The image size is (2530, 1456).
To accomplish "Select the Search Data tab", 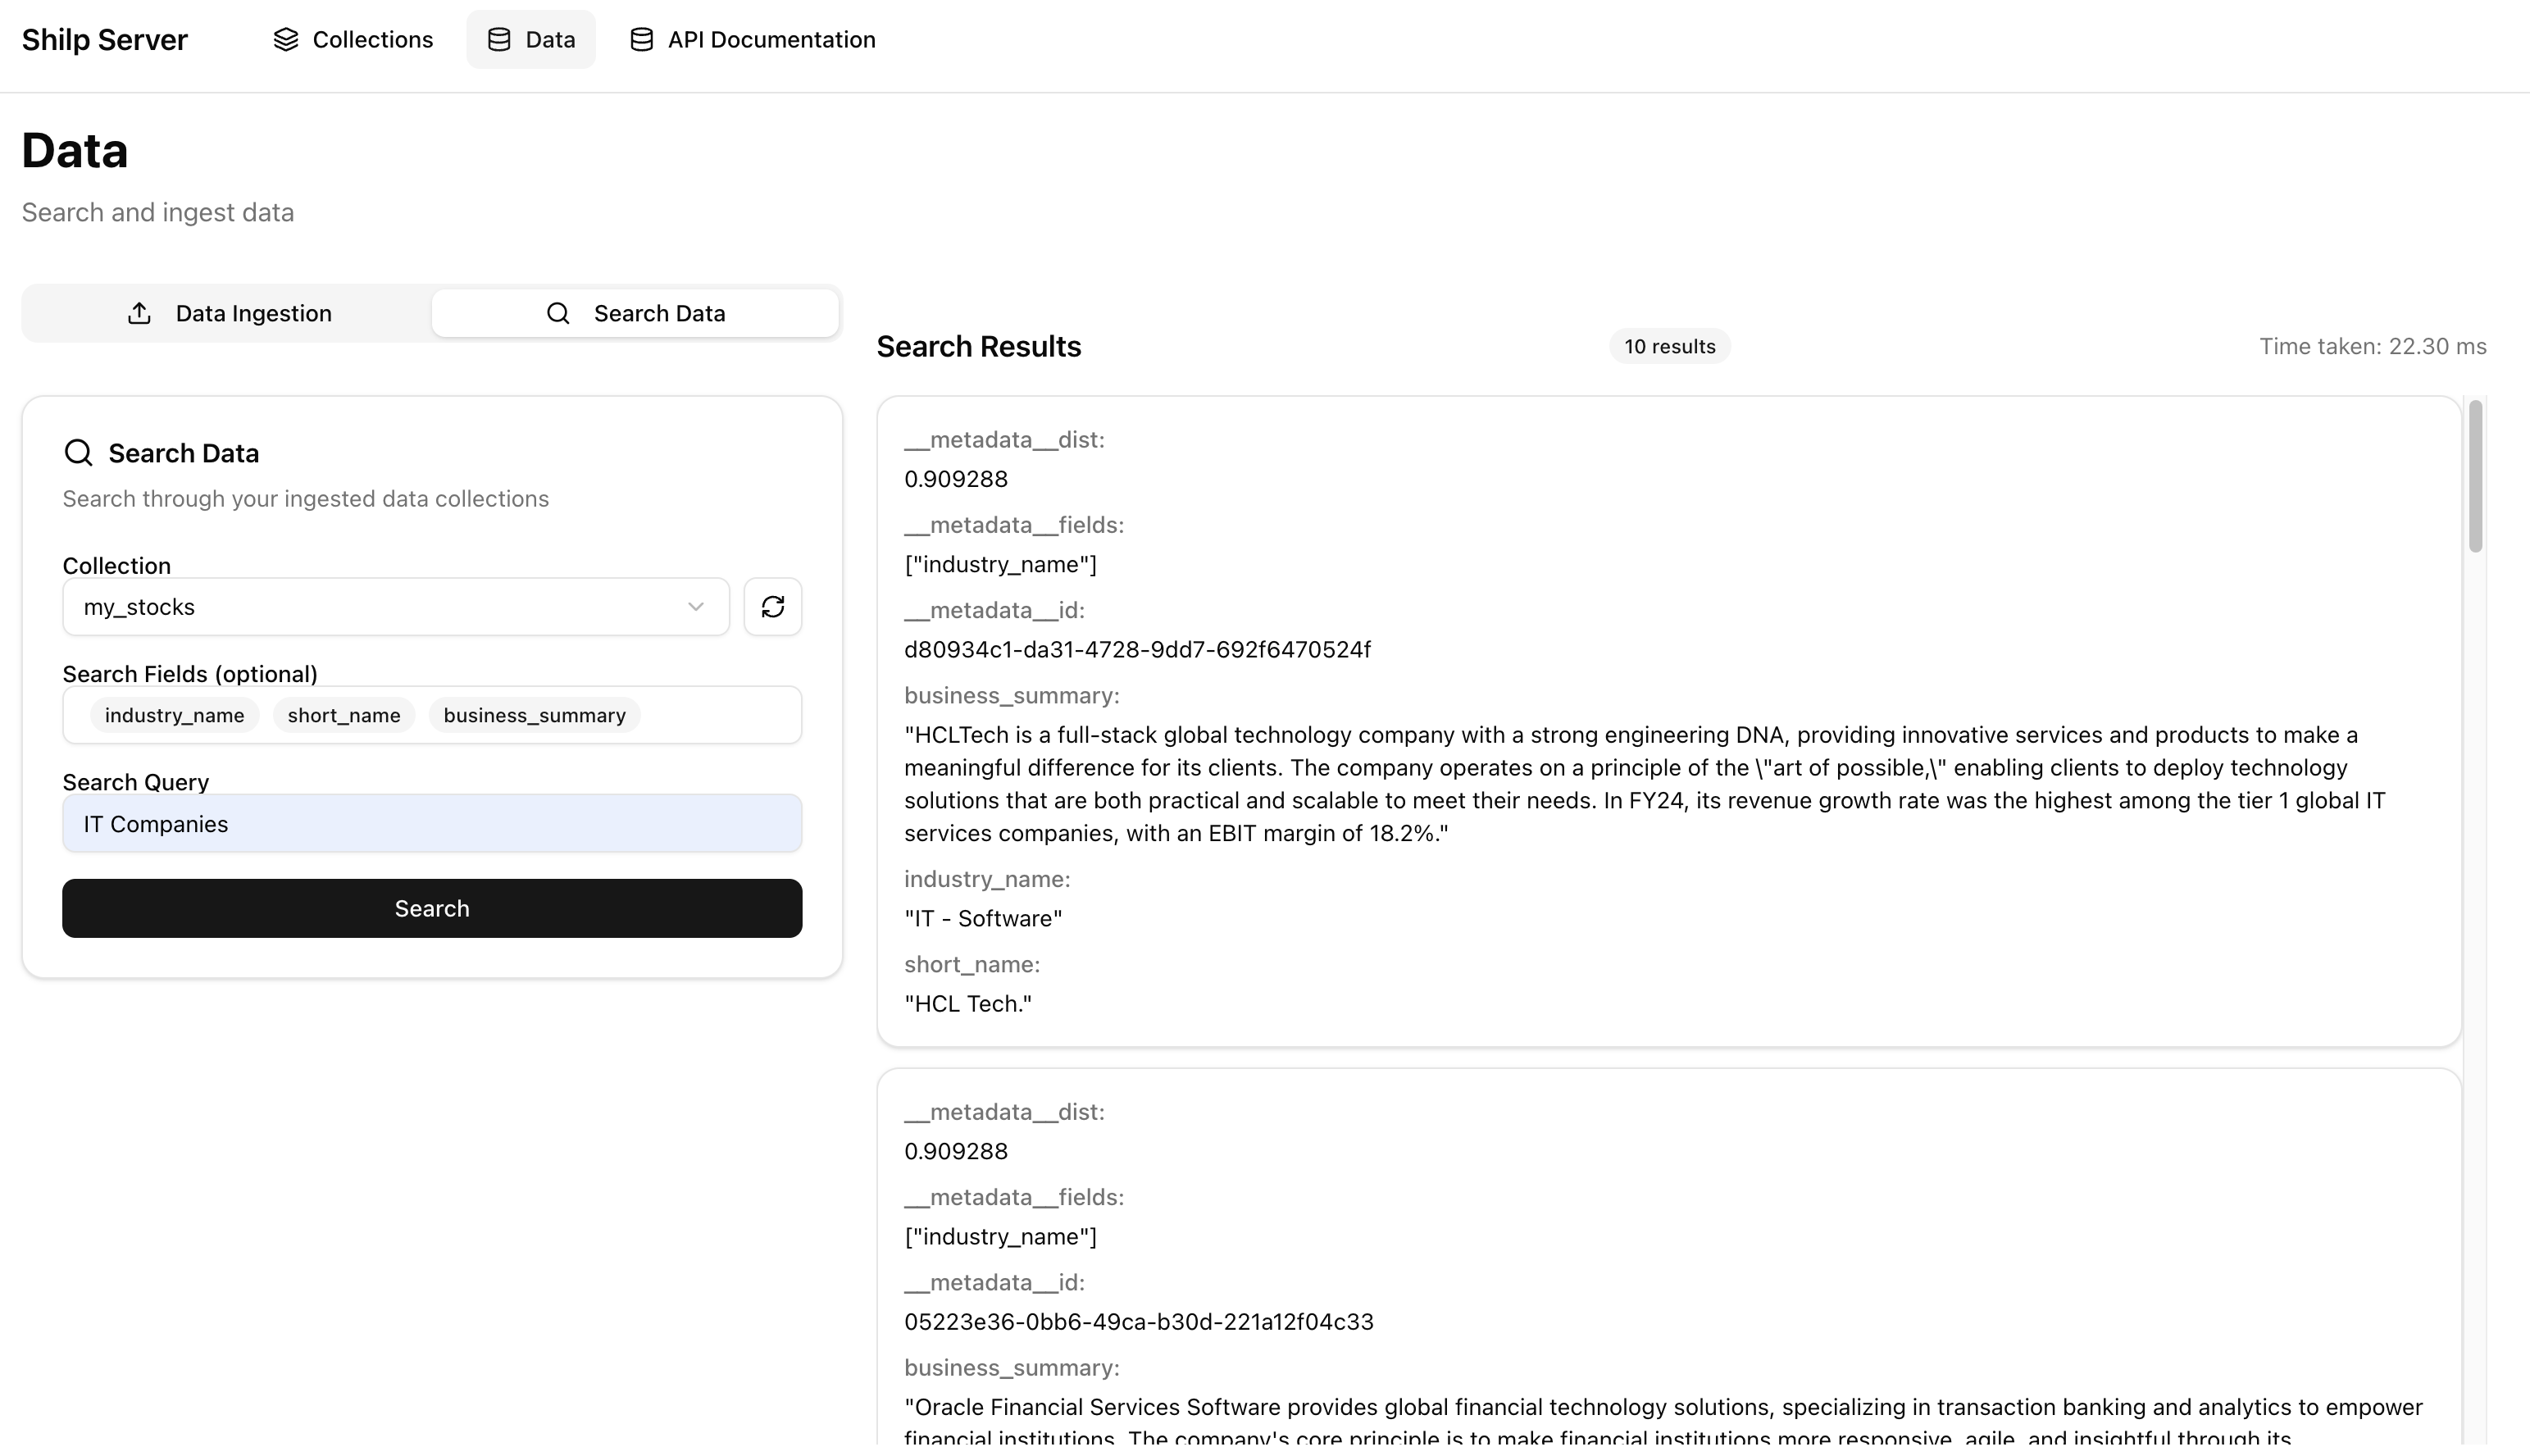I will pyautogui.click(x=636, y=313).
